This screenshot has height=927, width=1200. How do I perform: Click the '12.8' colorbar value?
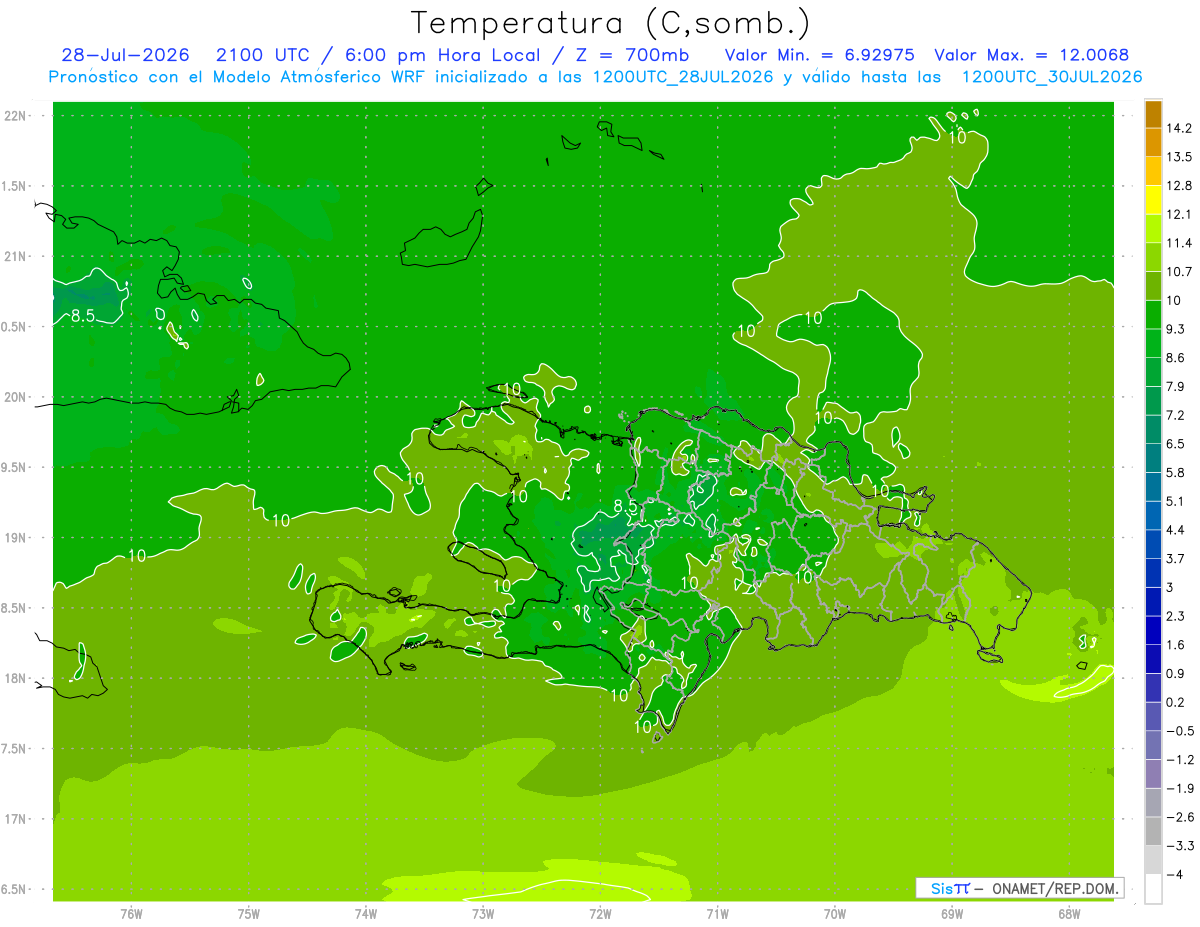[1179, 186]
